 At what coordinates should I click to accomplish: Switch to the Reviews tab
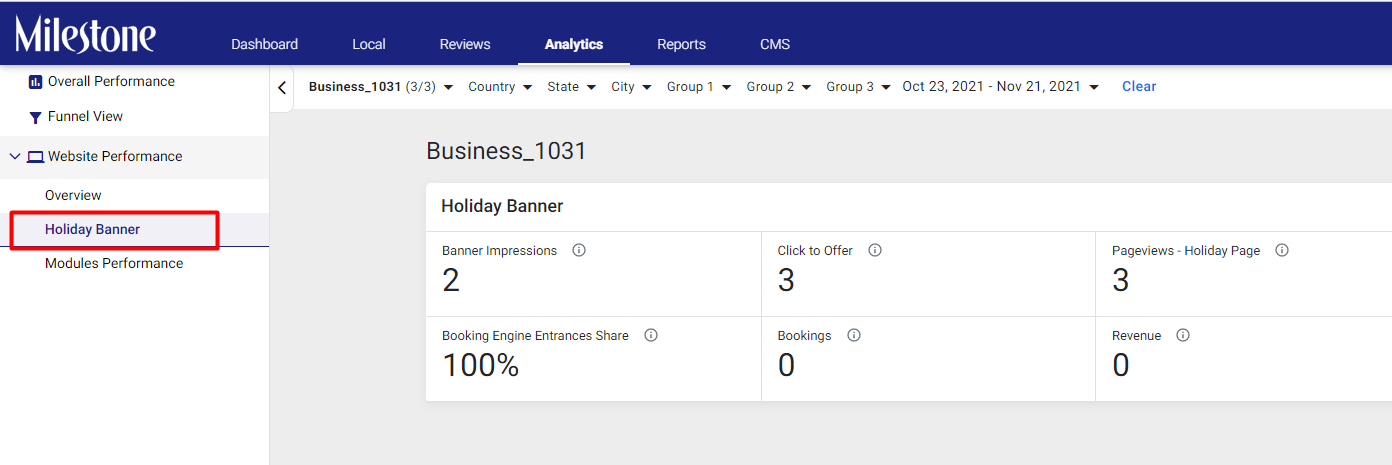465,44
